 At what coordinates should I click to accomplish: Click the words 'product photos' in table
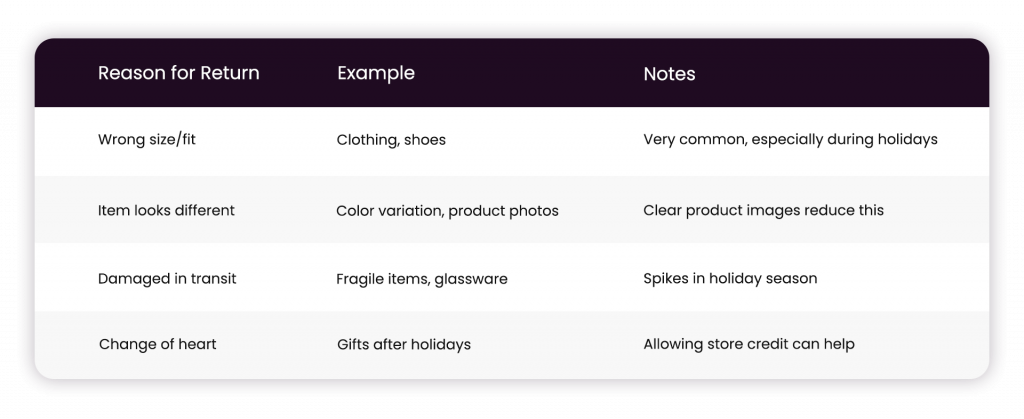tap(503, 211)
